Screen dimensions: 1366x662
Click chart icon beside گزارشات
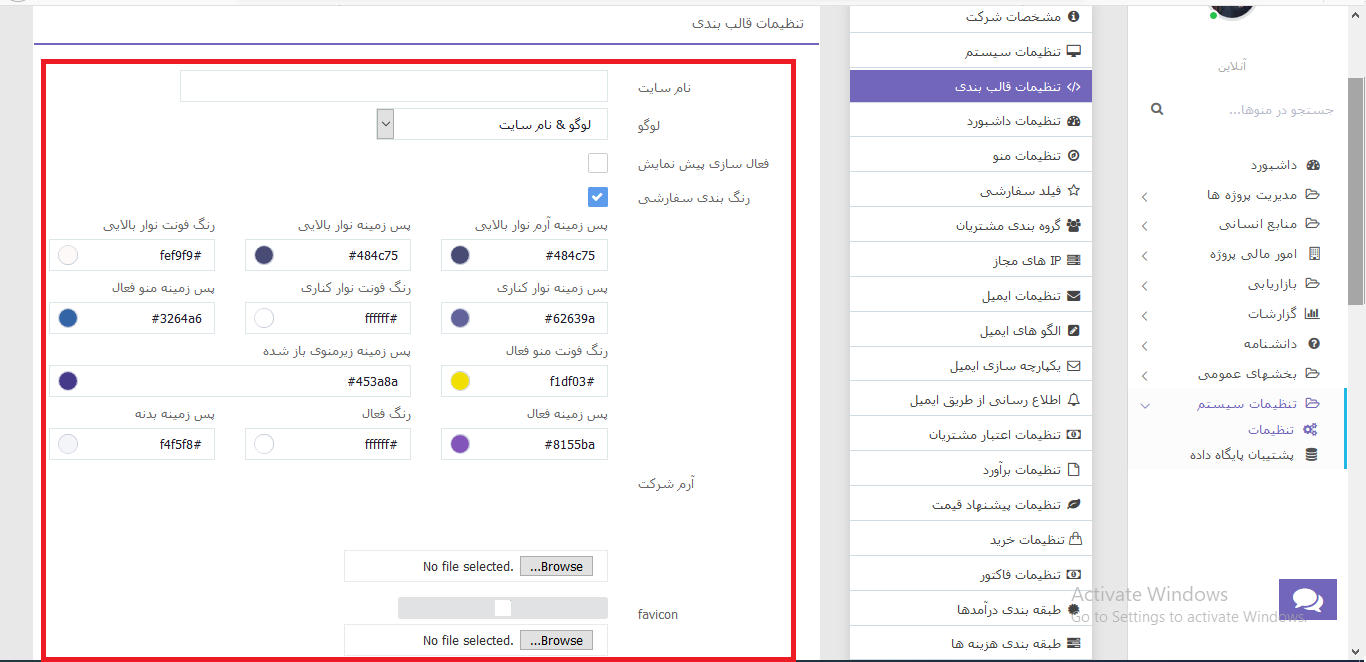1313,314
